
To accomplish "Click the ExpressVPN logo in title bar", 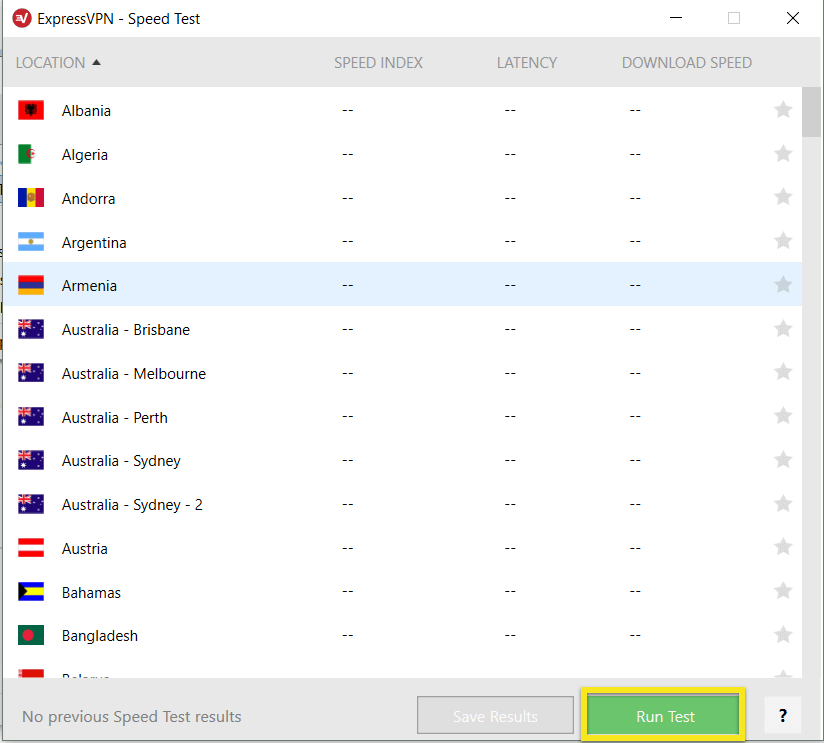I will tap(22, 18).
